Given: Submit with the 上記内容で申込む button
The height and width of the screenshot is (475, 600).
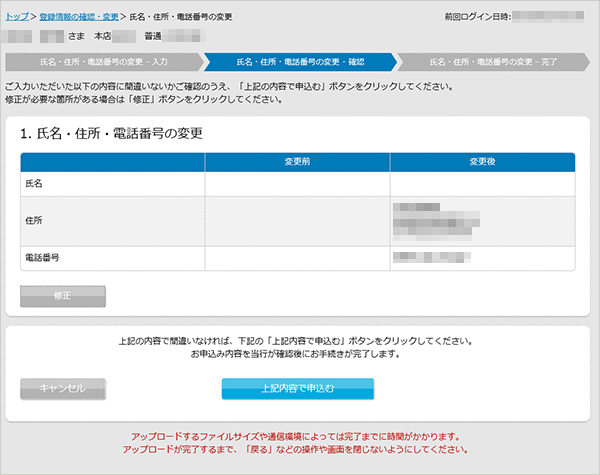Looking at the screenshot, I should pyautogui.click(x=297, y=388).
